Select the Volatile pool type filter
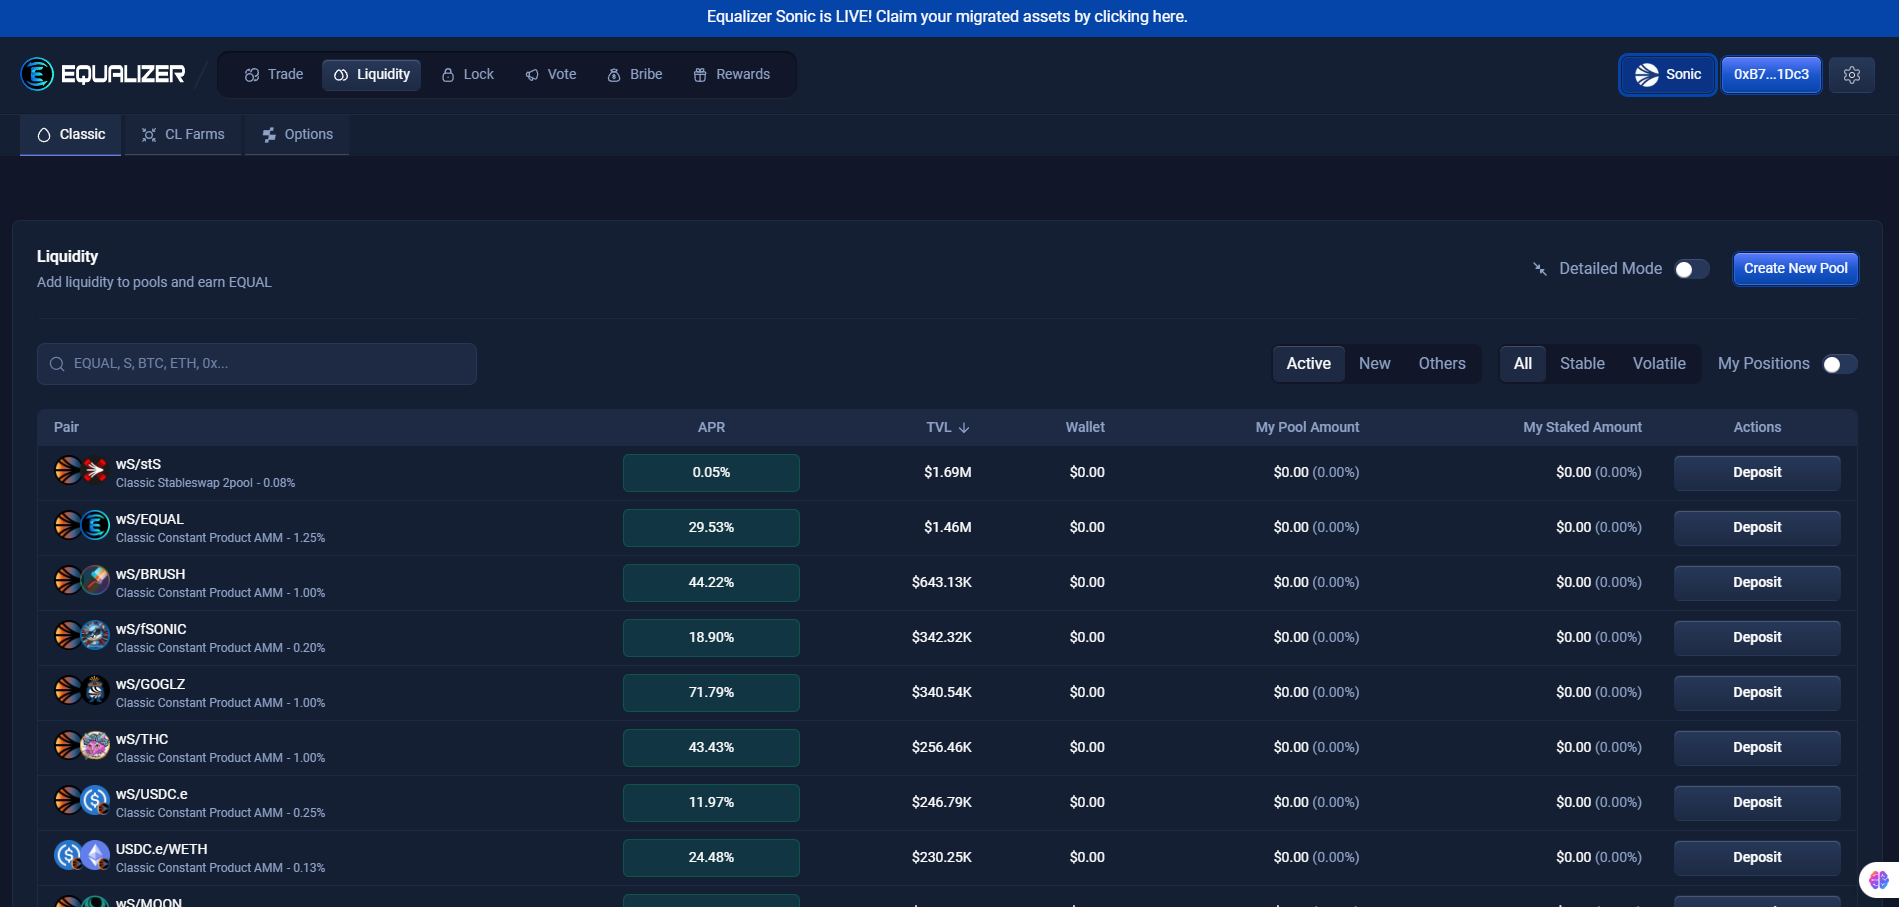1899x907 pixels. 1659,364
